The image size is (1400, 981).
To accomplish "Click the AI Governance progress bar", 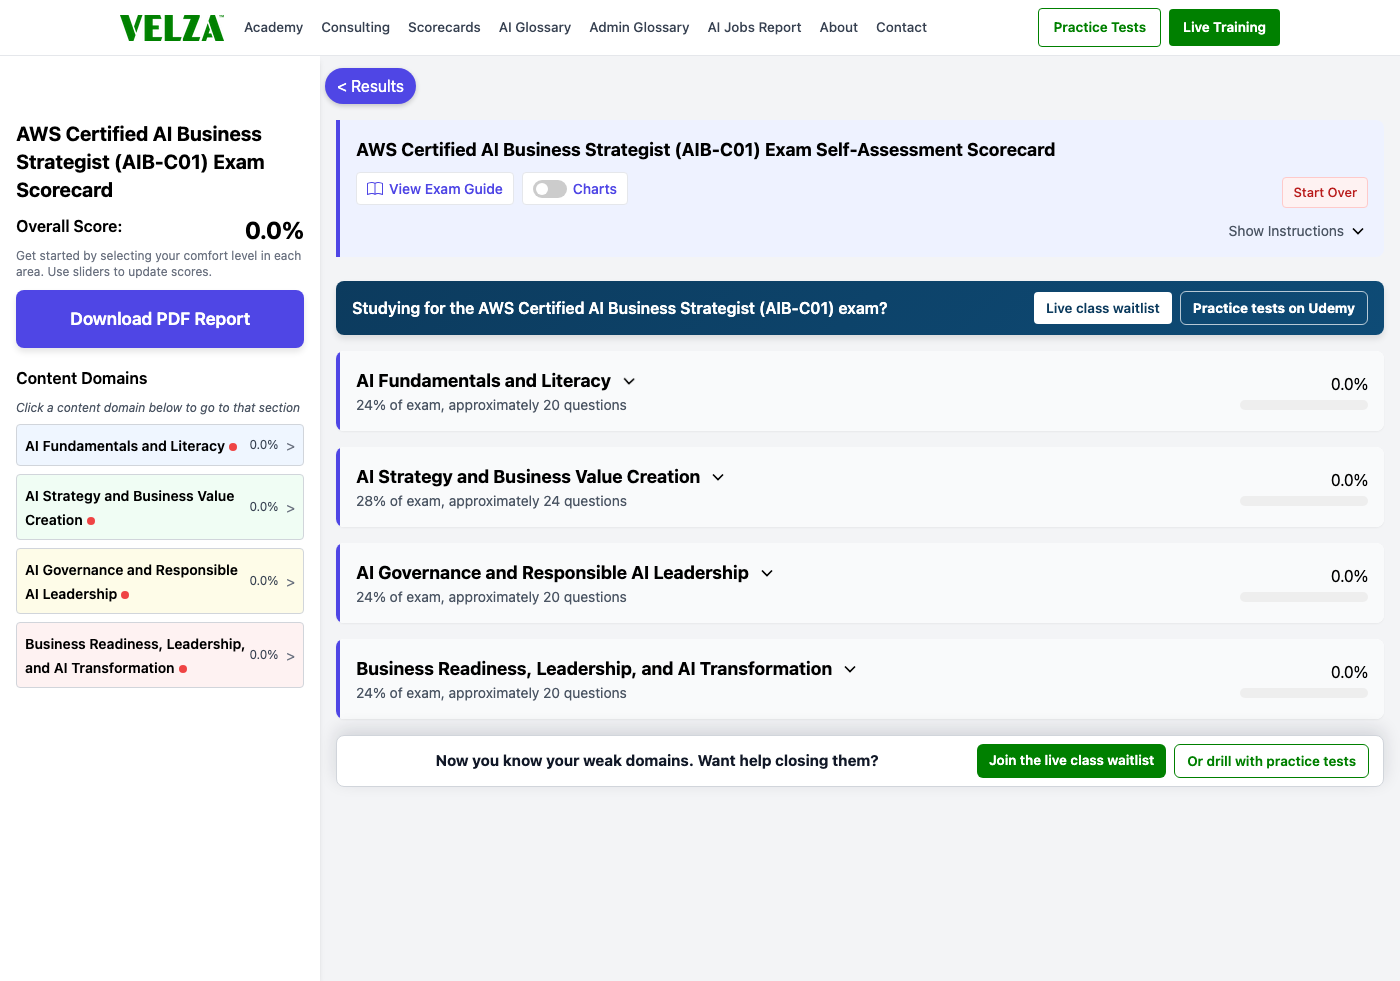I will point(1304,597).
